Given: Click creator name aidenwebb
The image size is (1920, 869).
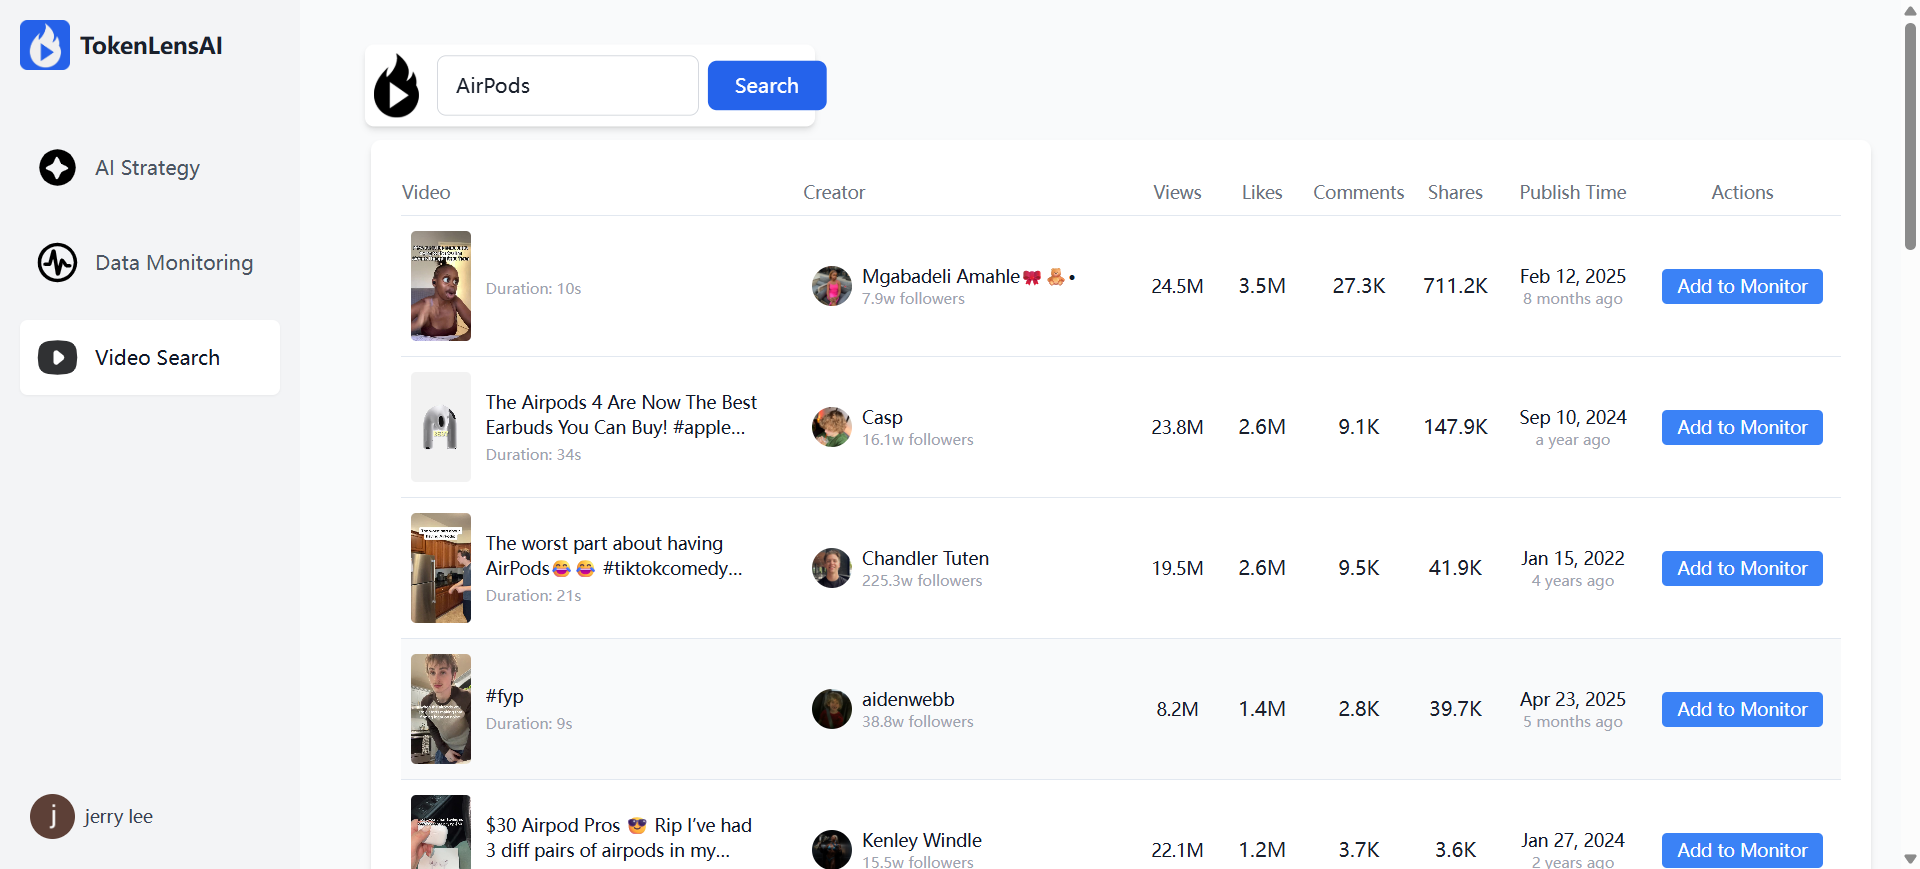Looking at the screenshot, I should [x=908, y=699].
